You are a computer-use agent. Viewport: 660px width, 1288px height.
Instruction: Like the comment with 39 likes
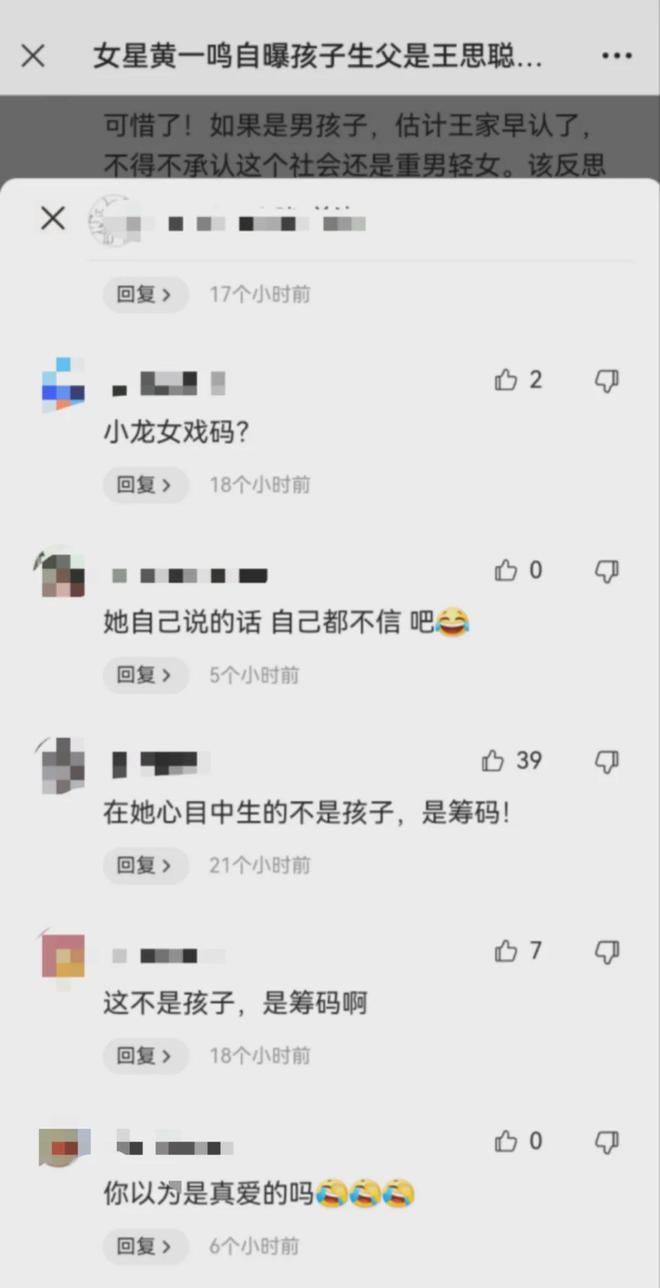(x=493, y=761)
